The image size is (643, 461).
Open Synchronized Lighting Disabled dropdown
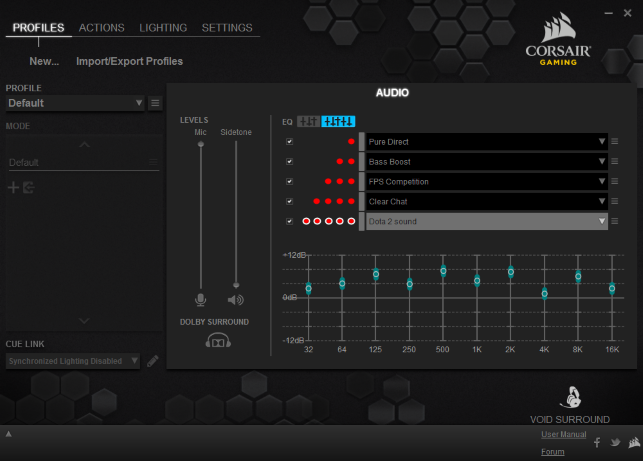73,361
